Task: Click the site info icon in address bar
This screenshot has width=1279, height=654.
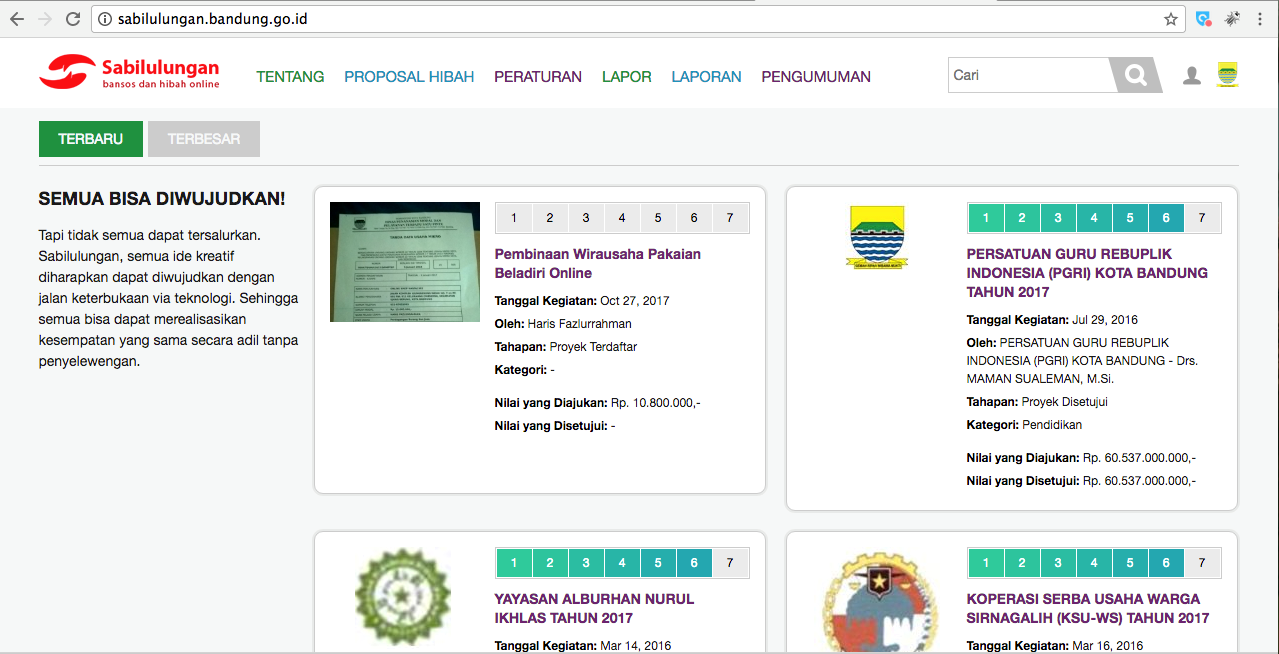Action: pos(105,19)
